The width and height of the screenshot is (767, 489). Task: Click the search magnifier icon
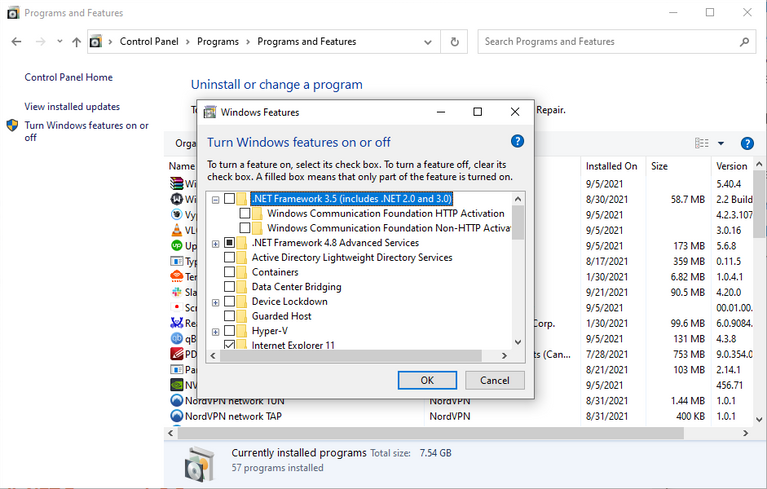point(744,42)
